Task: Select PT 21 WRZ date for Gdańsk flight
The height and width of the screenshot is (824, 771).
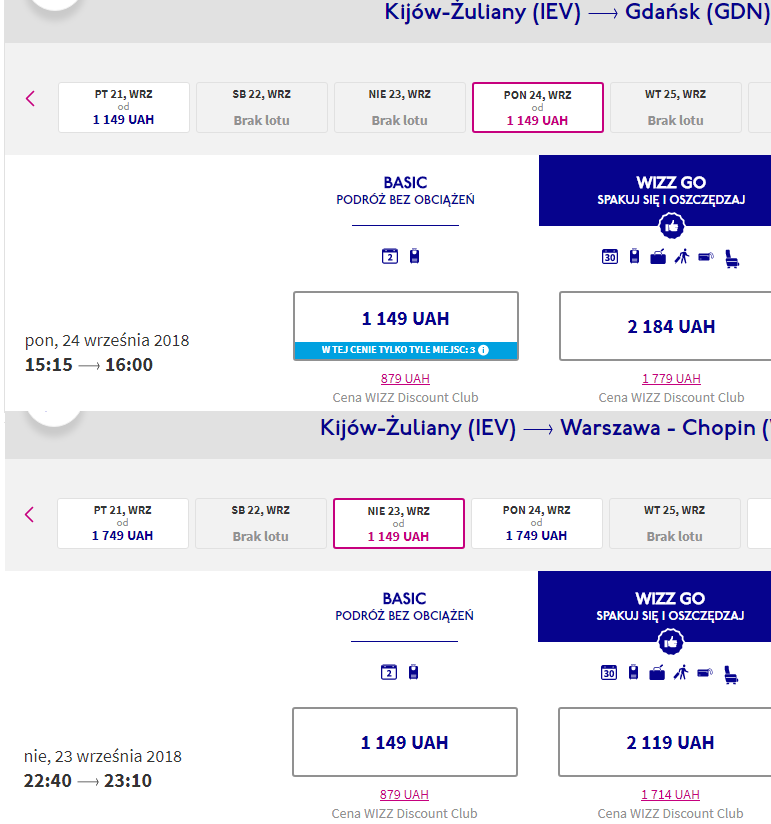Action: [x=124, y=107]
